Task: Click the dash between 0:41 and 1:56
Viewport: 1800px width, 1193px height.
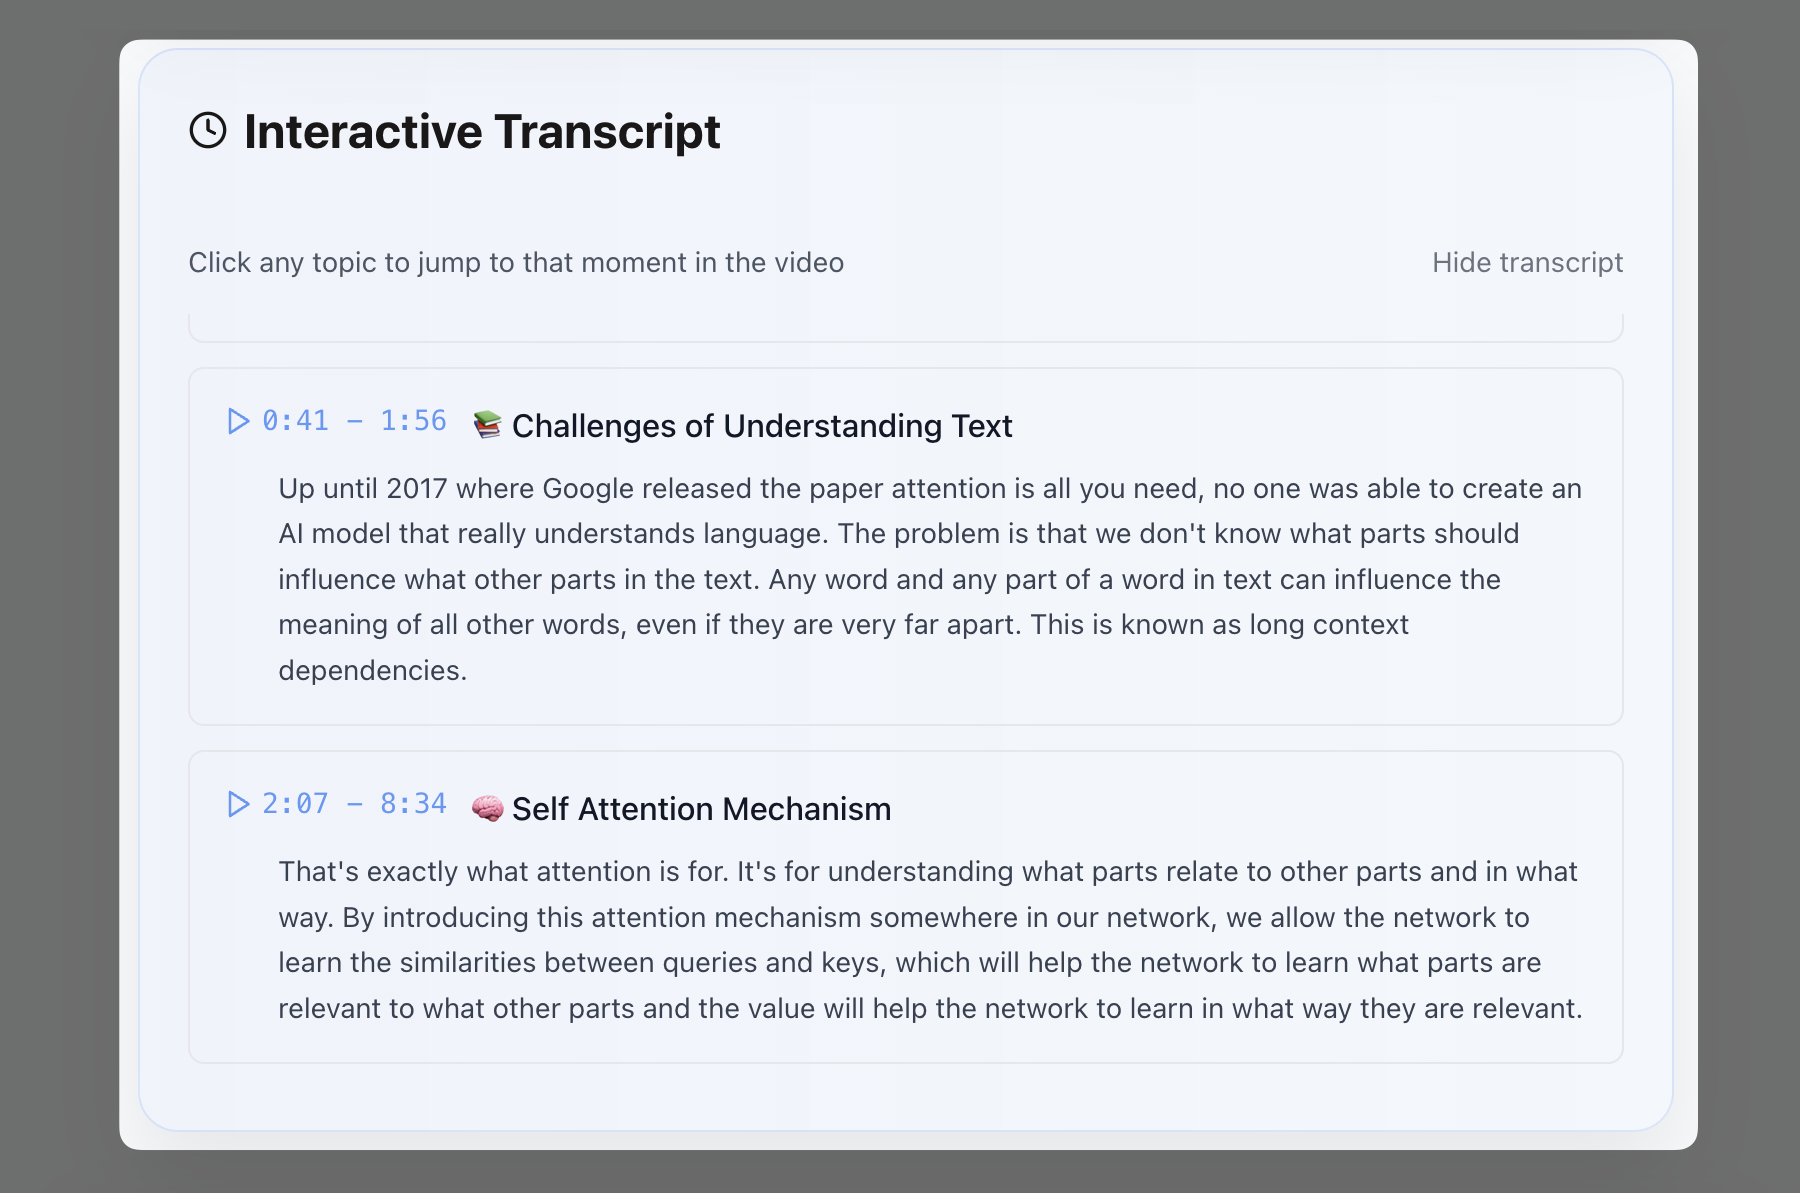Action: point(354,421)
